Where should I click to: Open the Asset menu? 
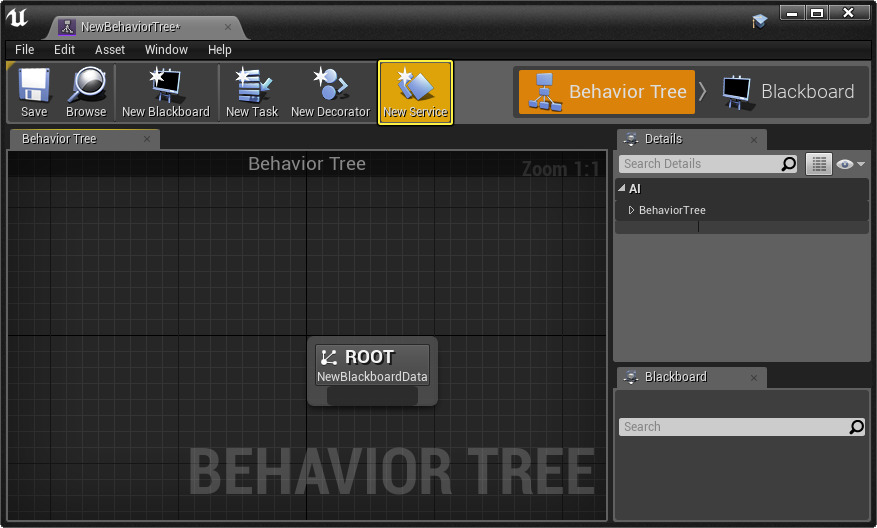[x=110, y=49]
